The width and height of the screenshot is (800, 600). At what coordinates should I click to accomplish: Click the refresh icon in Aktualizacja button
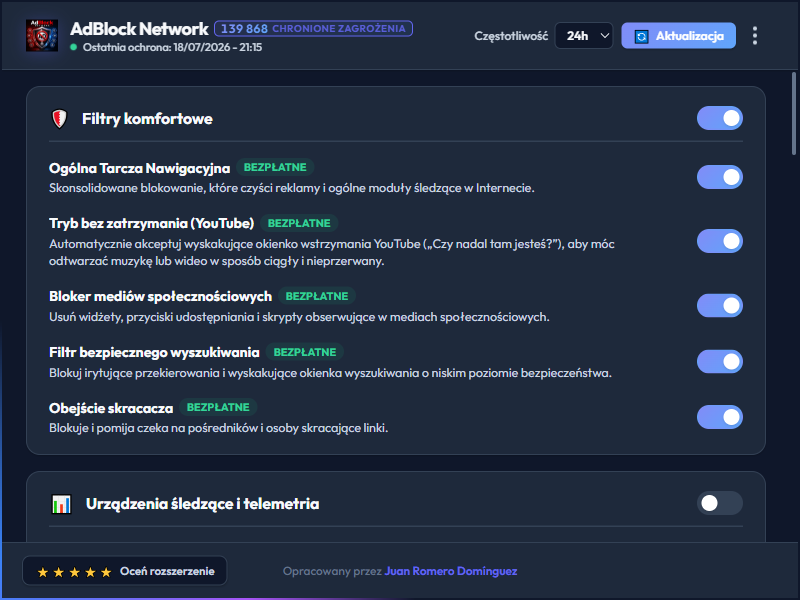click(x=641, y=36)
